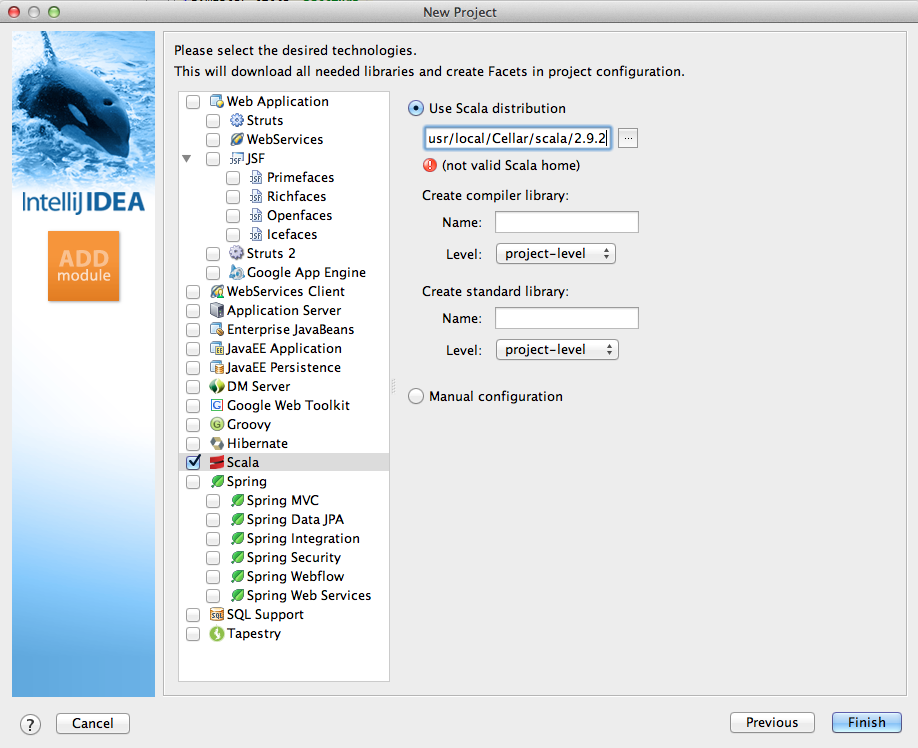This screenshot has height=748, width=918.
Task: Click the red Scala icon
Action: tap(217, 462)
